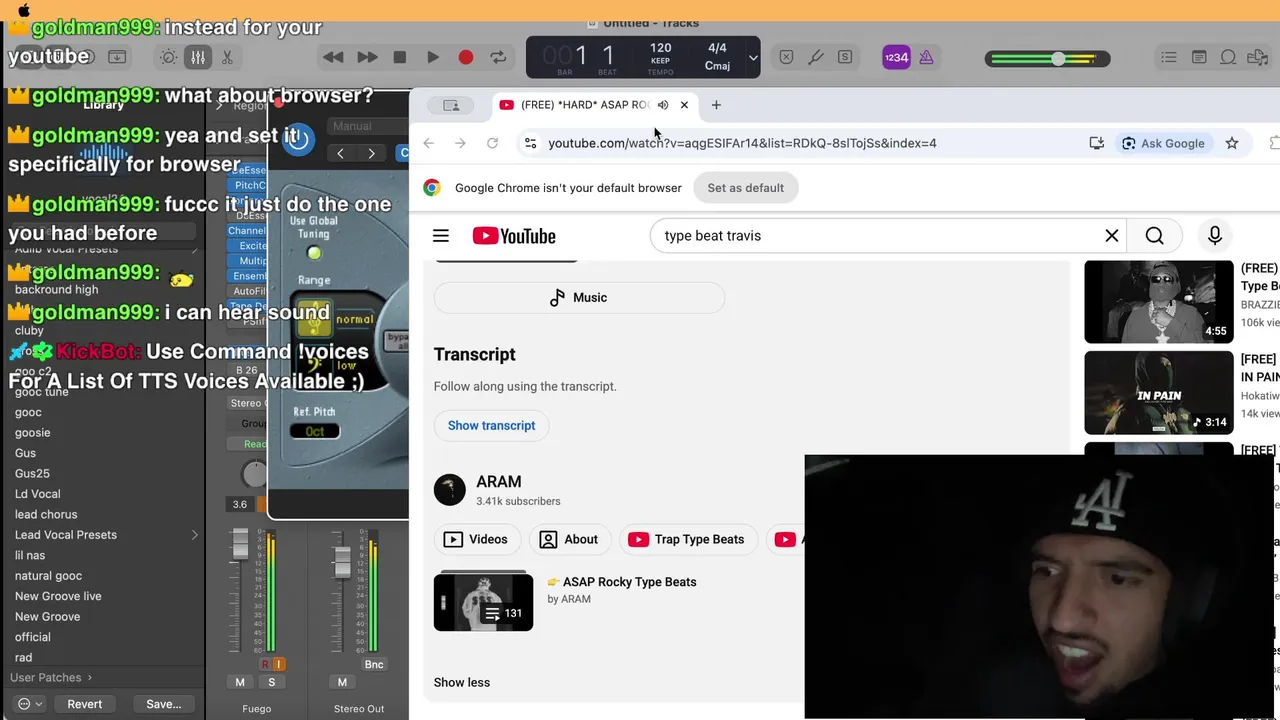Clear the YouTube search text
The width and height of the screenshot is (1280, 720).
[1112, 236]
